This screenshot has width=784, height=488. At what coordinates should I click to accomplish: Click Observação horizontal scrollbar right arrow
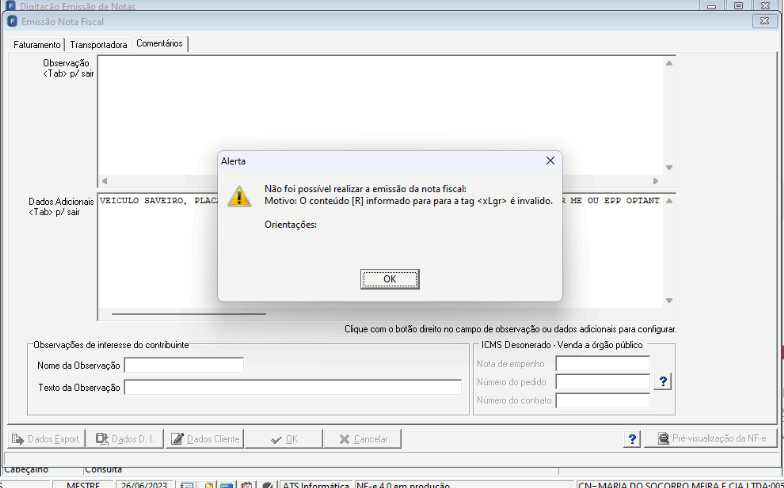pos(656,180)
